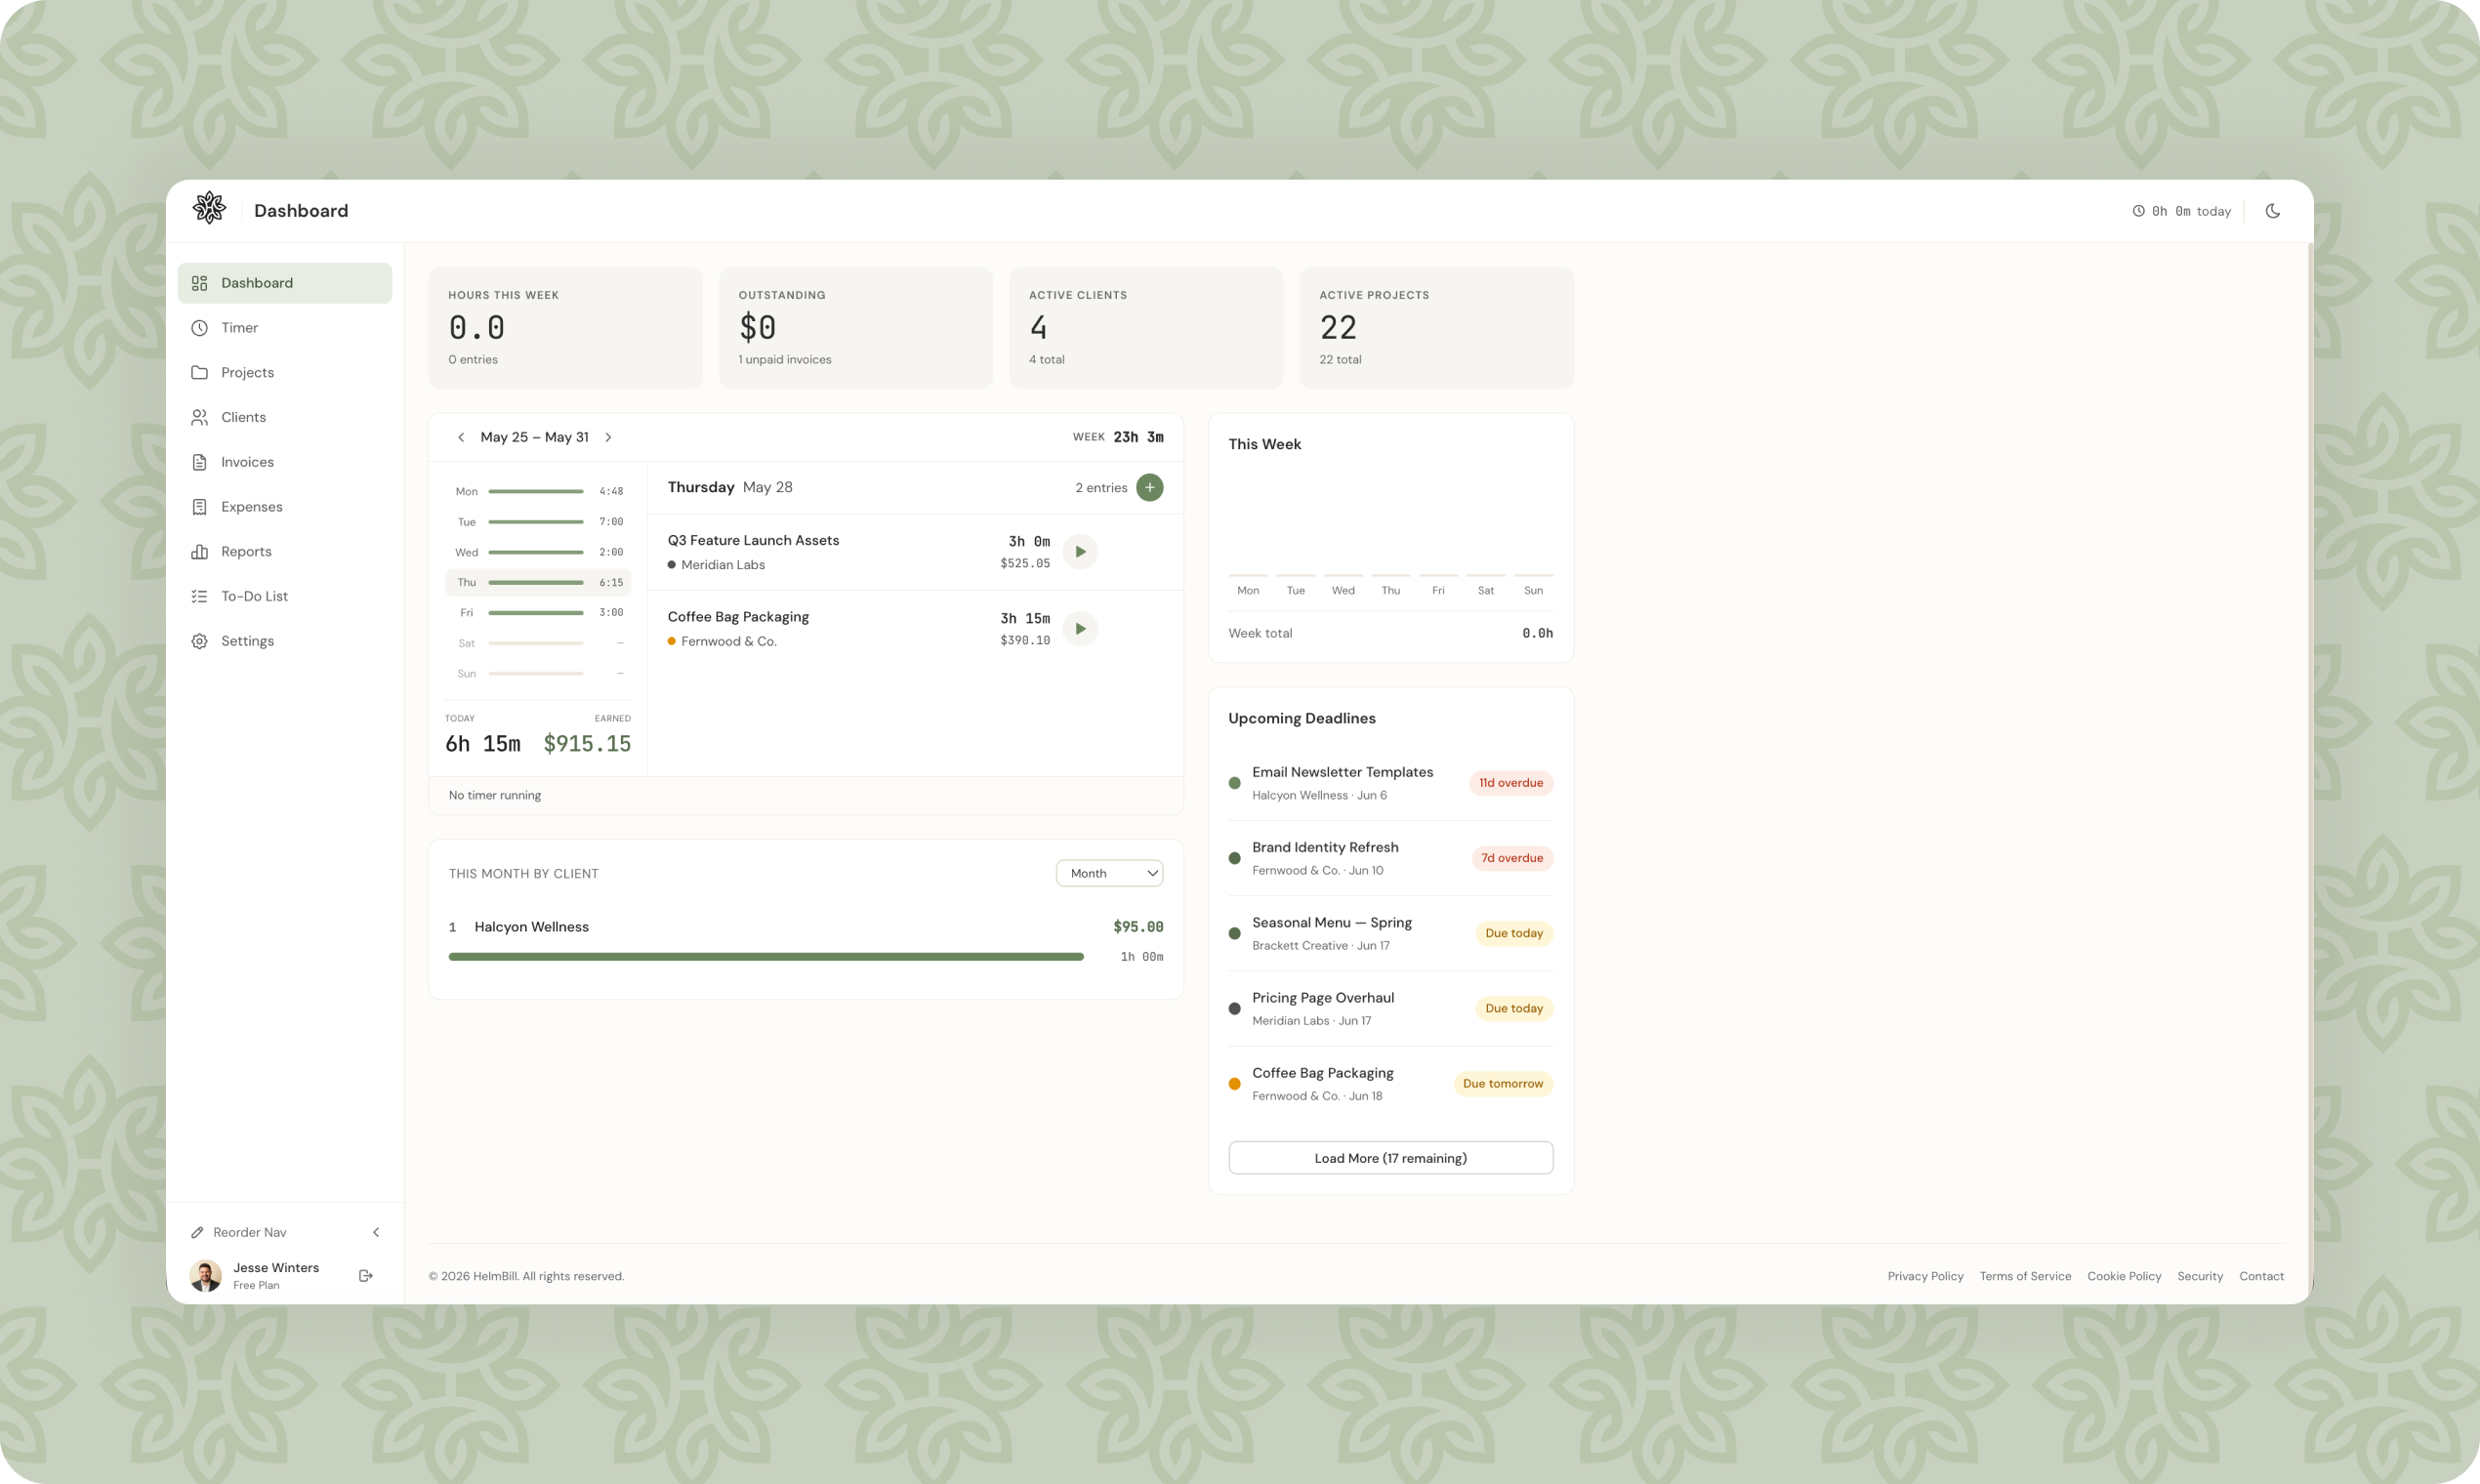Image resolution: width=2480 pixels, height=1484 pixels.
Task: Click Halcyon Wellness progress bar
Action: click(766, 957)
